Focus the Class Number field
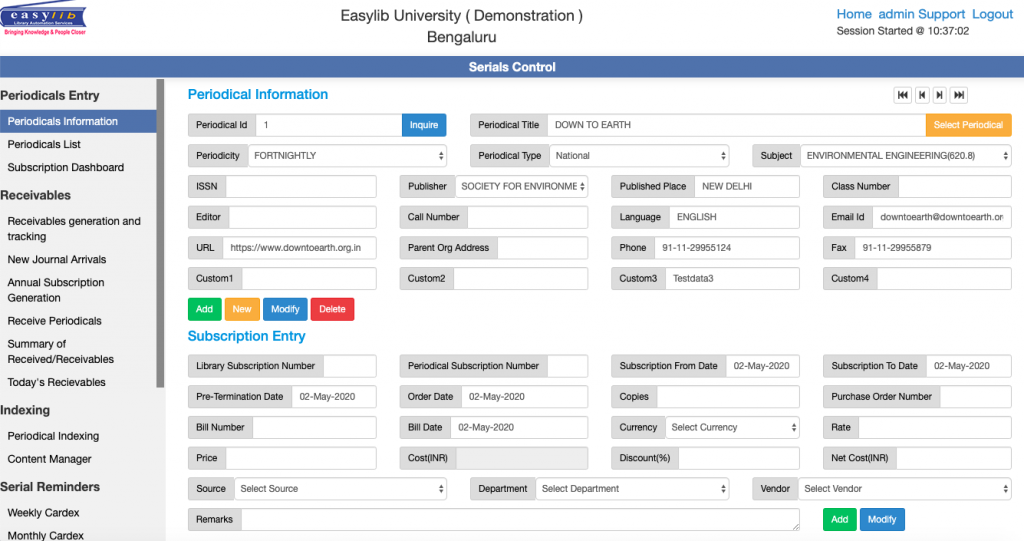Image resolution: width=1024 pixels, height=541 pixels. point(955,186)
